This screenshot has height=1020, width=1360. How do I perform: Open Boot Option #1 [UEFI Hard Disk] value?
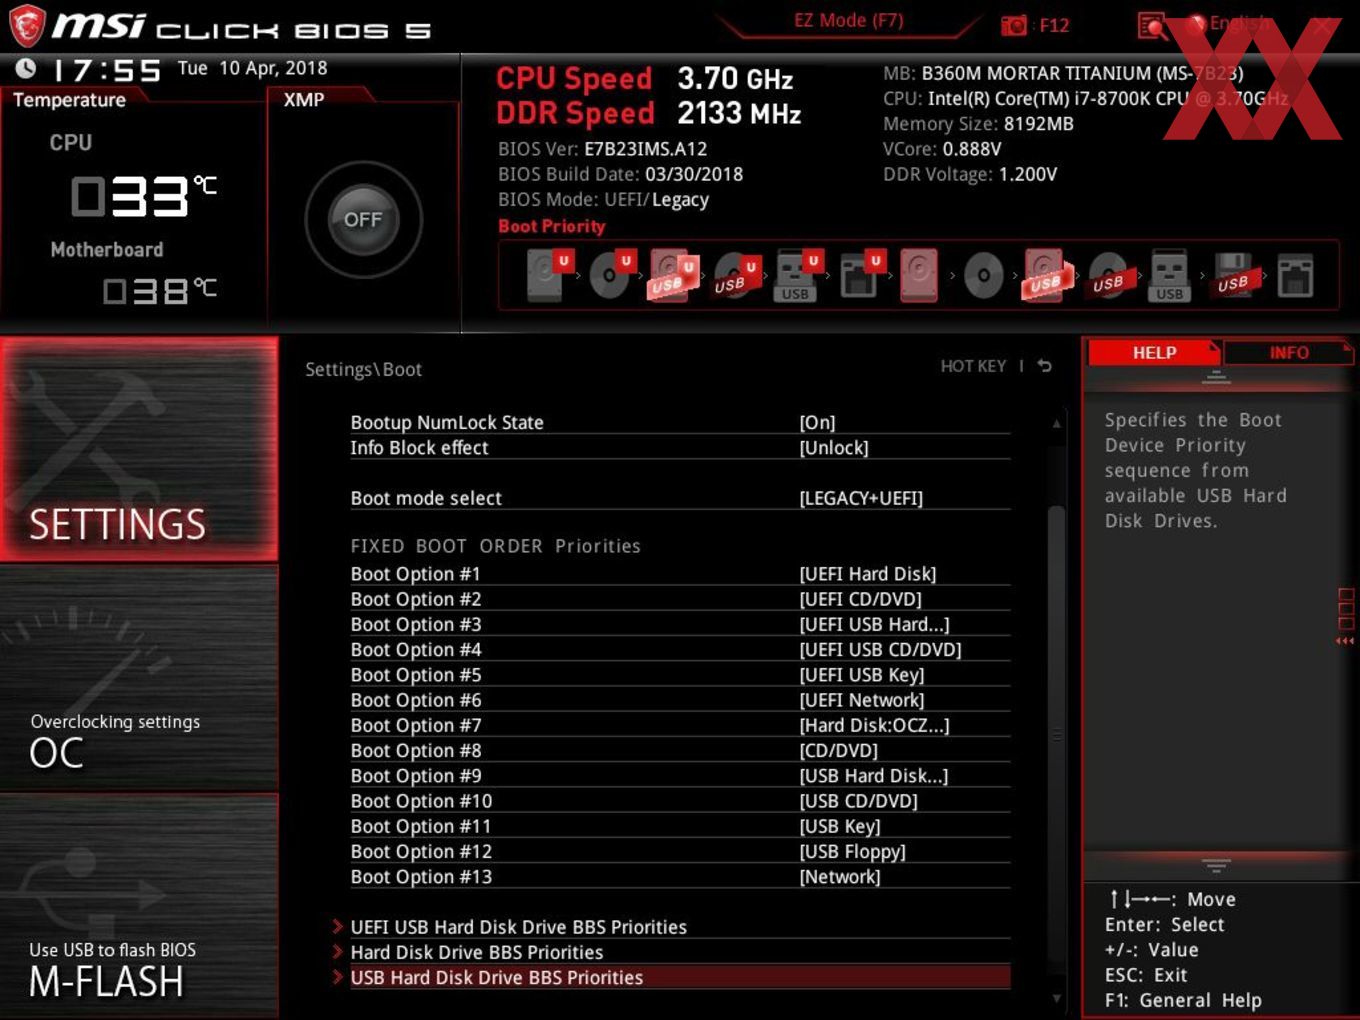click(868, 574)
